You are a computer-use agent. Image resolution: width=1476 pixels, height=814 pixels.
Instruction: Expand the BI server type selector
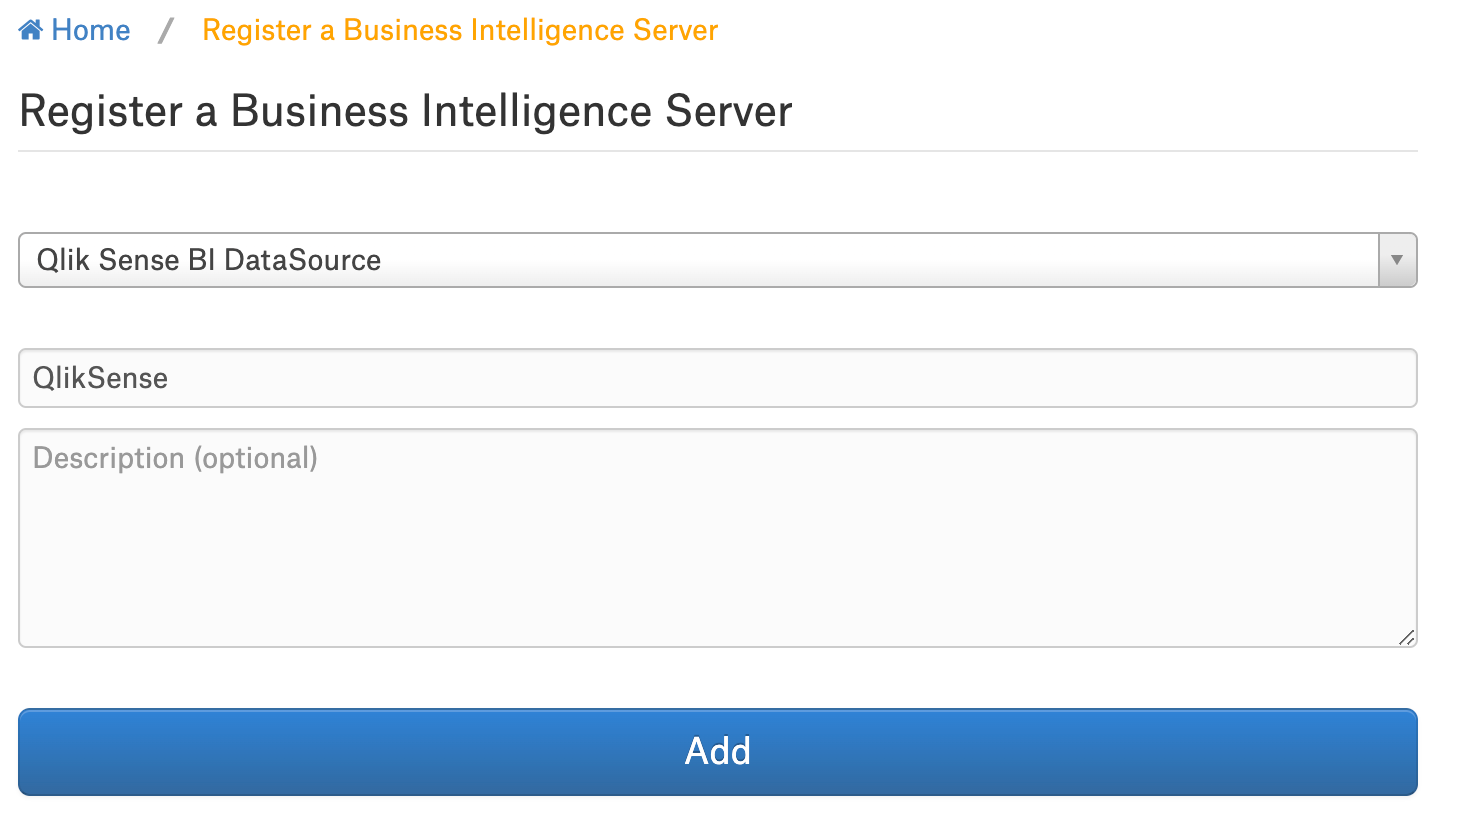coord(718,260)
